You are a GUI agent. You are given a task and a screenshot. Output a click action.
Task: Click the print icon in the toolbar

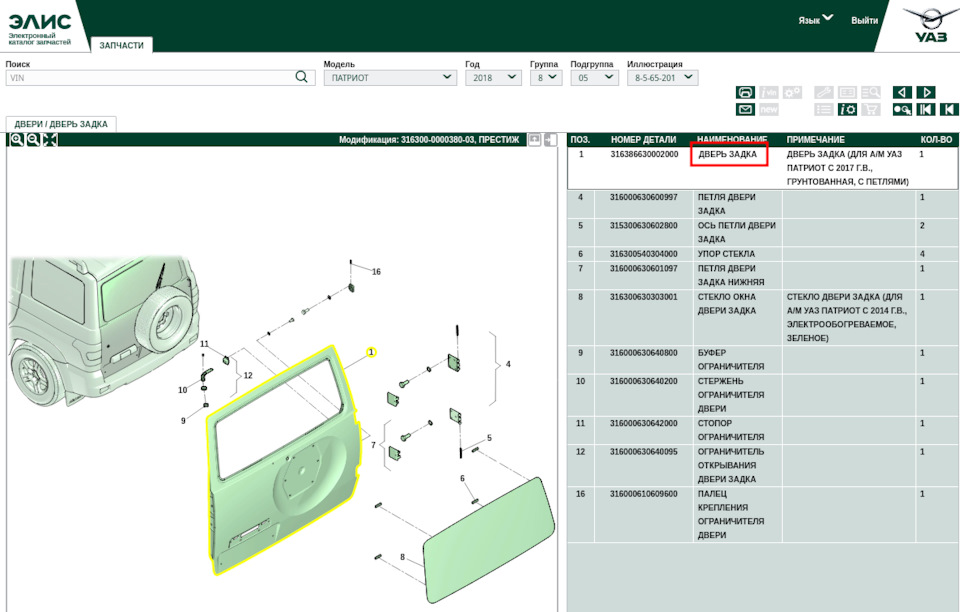click(745, 92)
